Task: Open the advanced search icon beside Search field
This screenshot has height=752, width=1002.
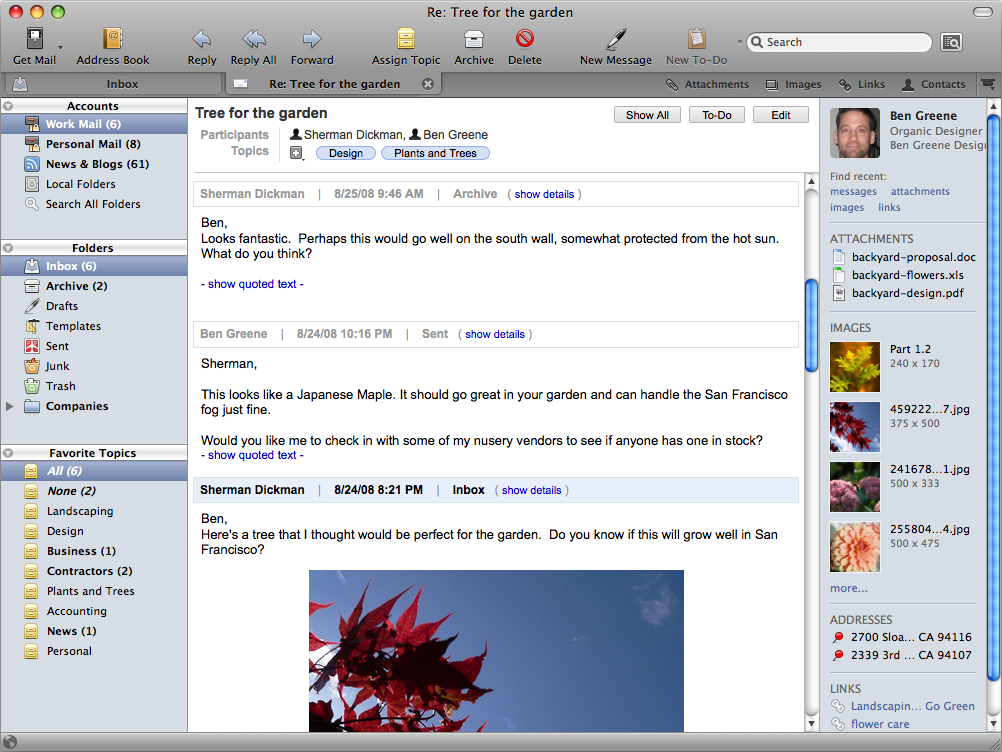Action: coord(952,42)
